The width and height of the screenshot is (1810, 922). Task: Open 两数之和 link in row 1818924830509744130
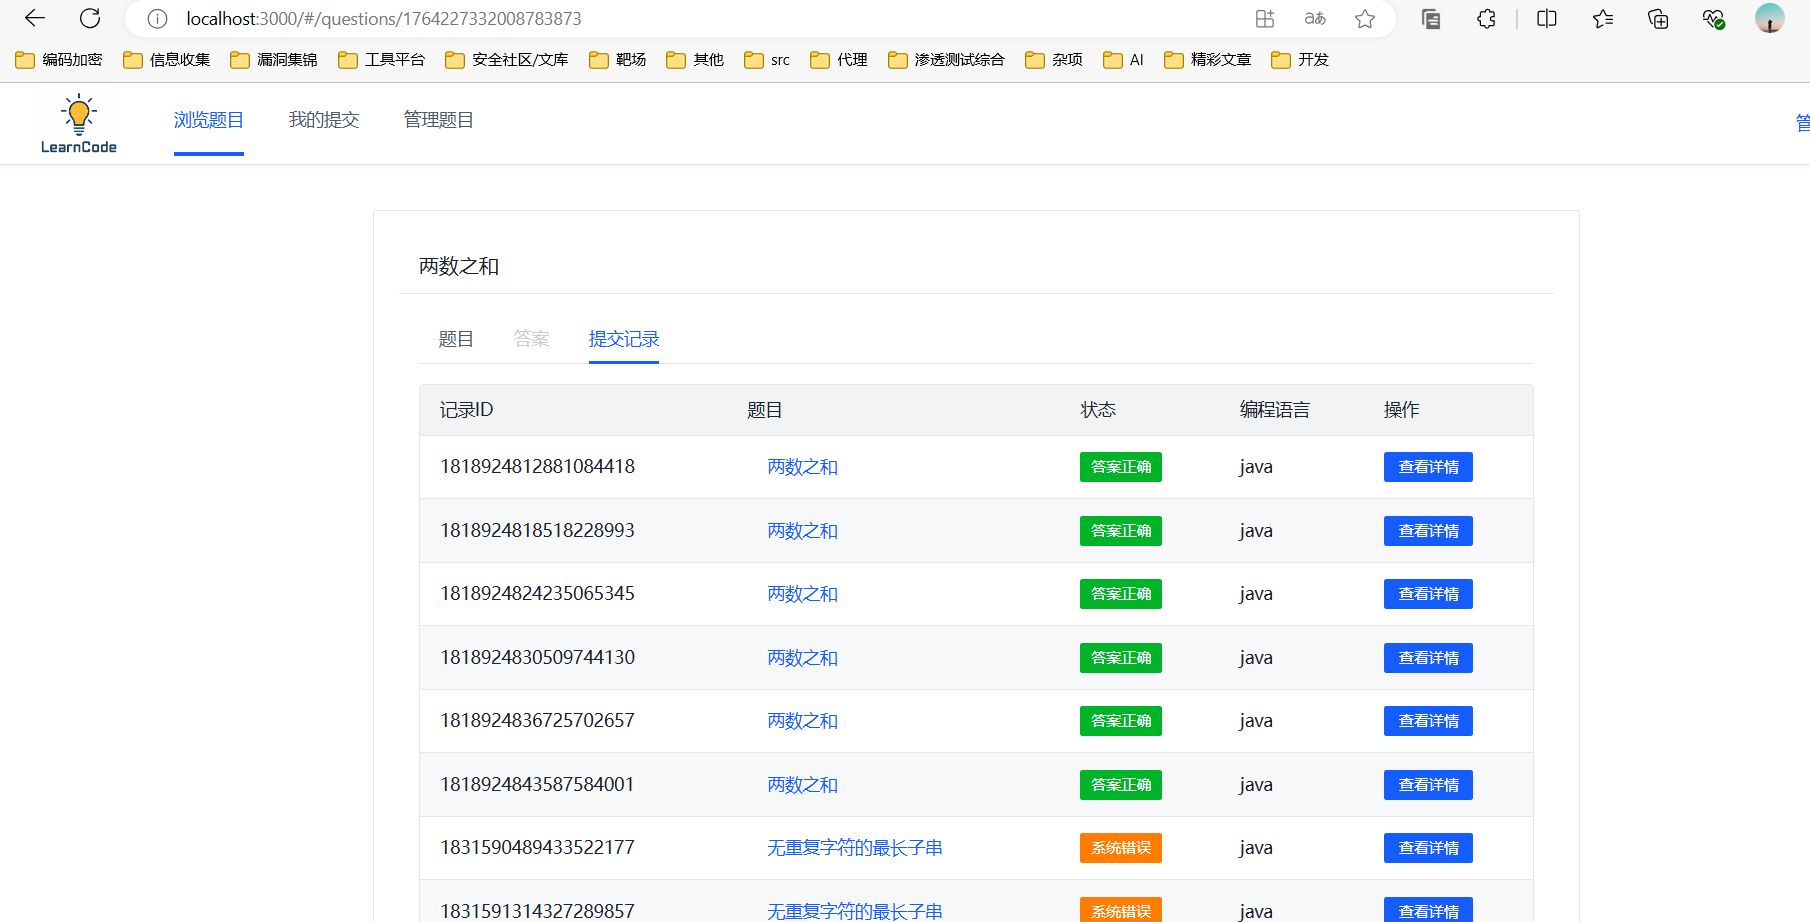pyautogui.click(x=803, y=658)
